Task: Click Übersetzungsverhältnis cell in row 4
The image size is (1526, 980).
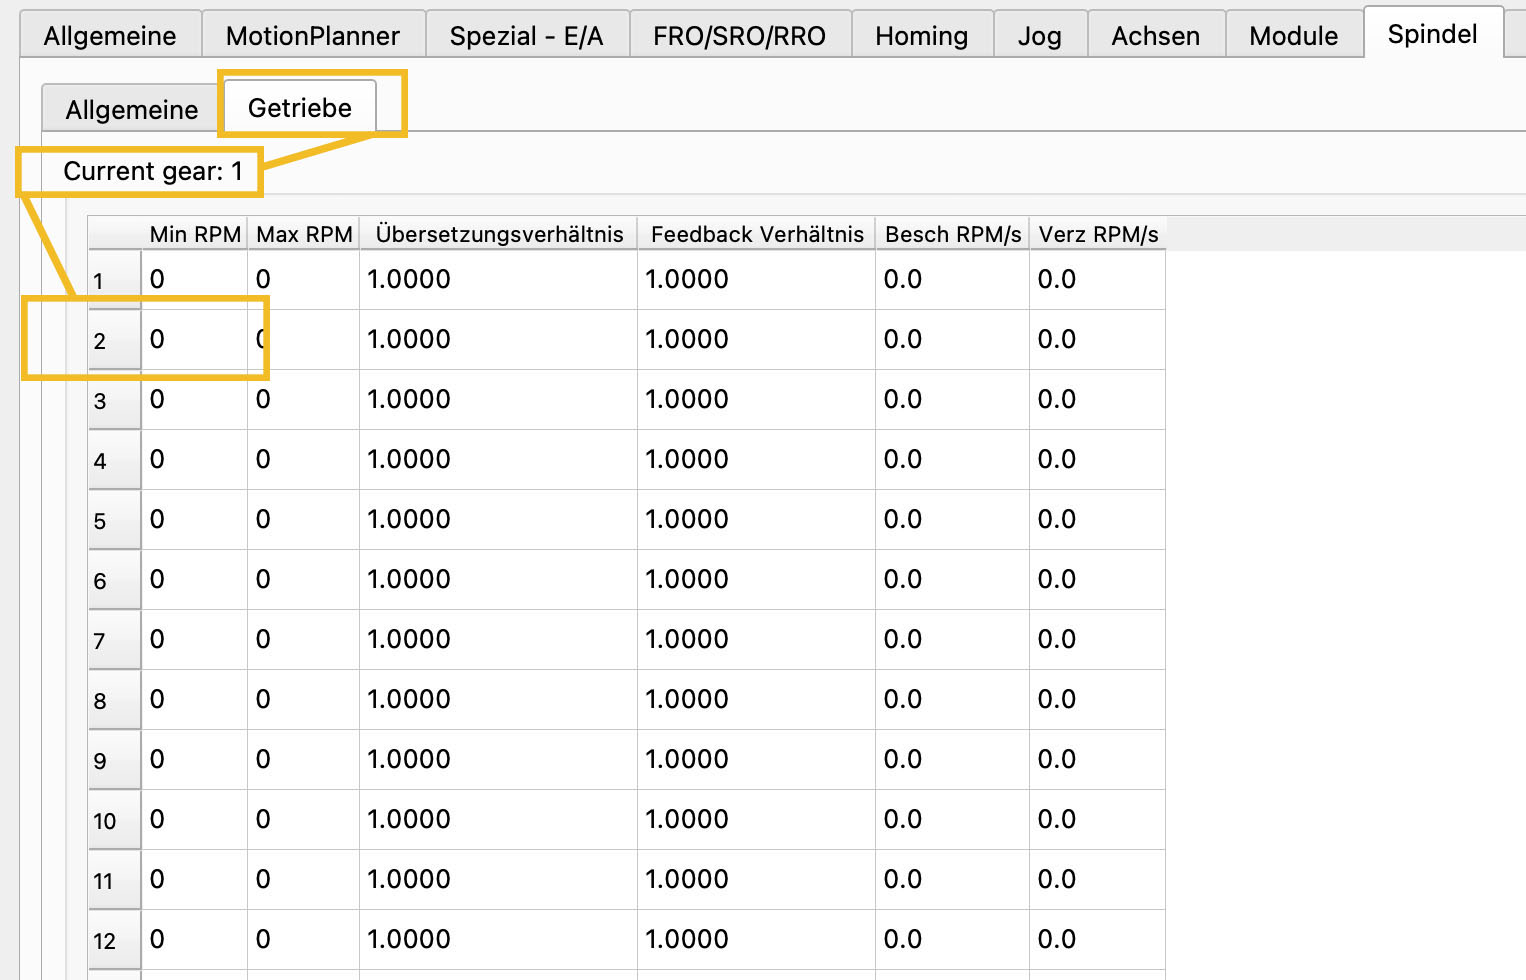Action: pos(499,460)
